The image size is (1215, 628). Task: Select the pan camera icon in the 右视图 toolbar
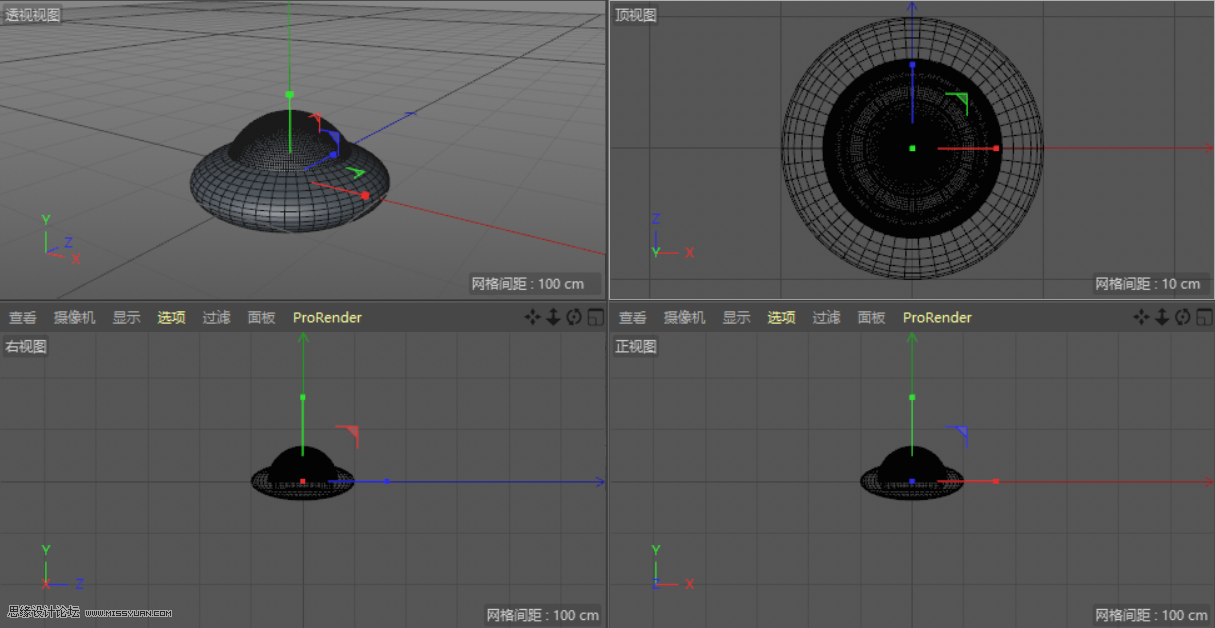click(x=532, y=317)
